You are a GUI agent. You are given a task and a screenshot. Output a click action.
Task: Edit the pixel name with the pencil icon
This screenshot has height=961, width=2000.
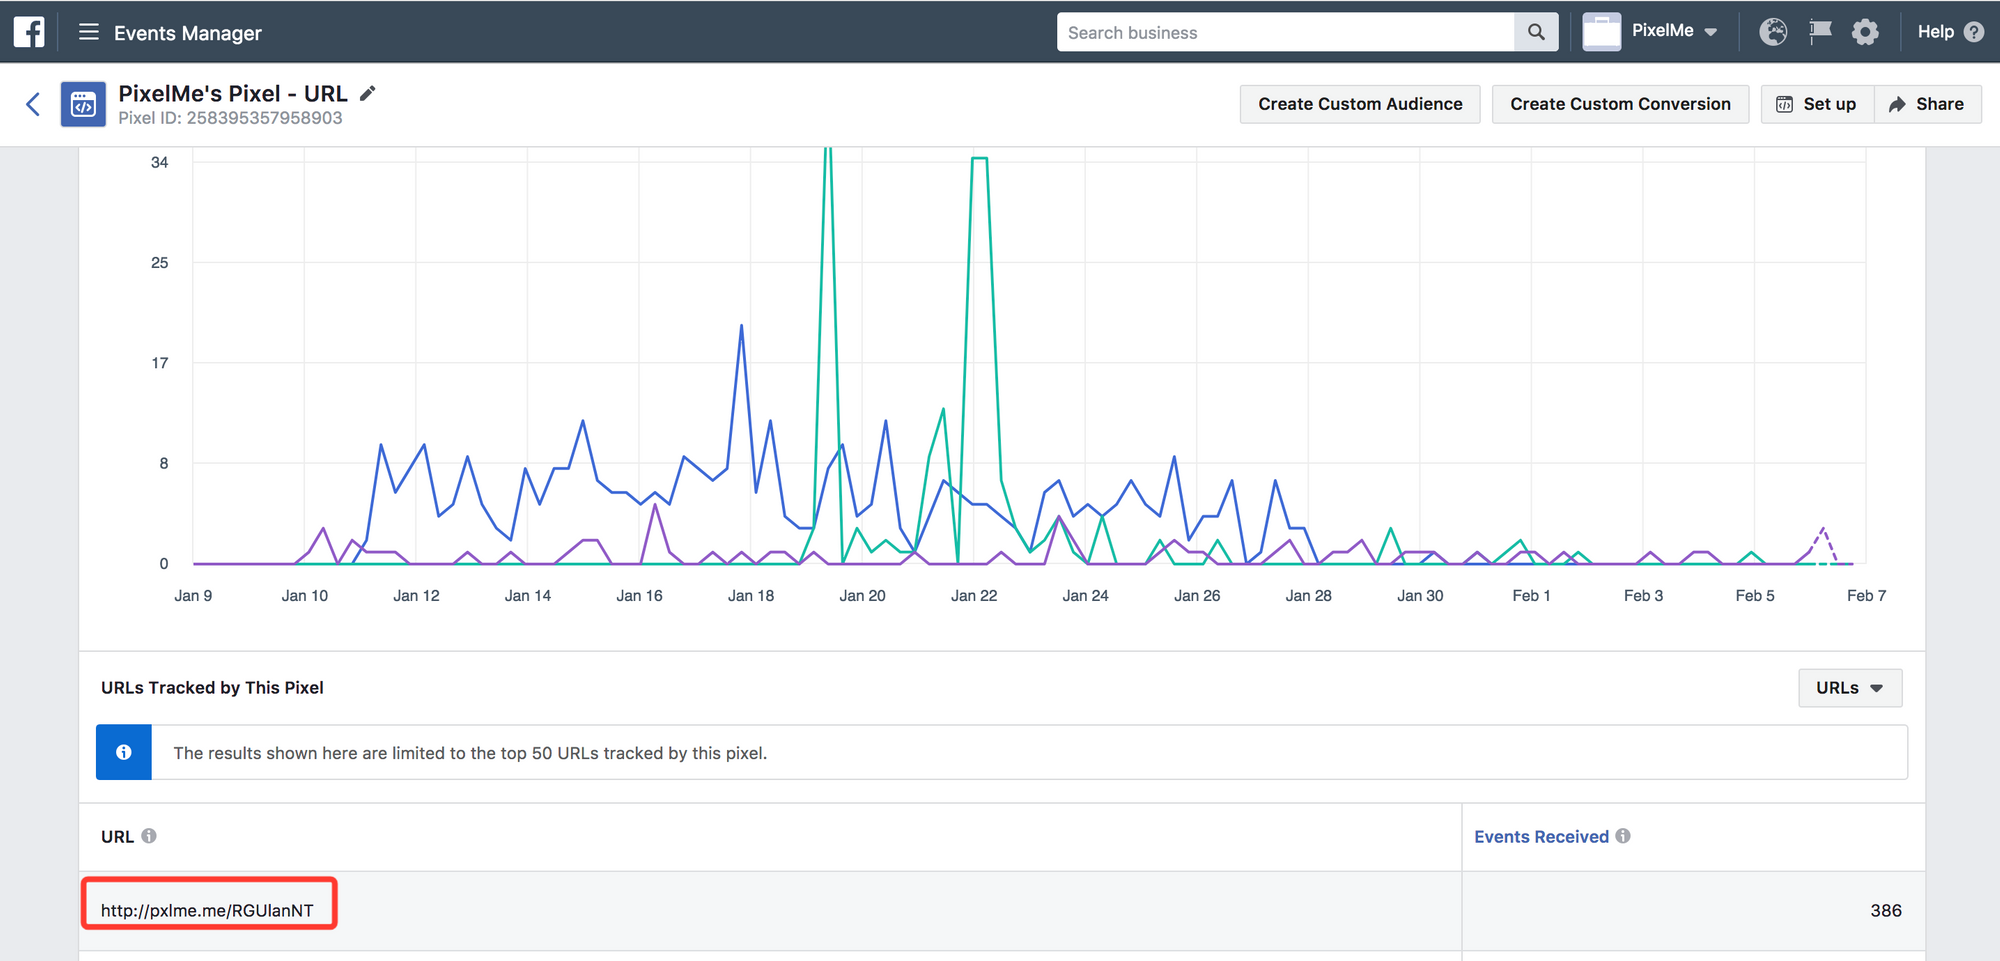pos(368,93)
